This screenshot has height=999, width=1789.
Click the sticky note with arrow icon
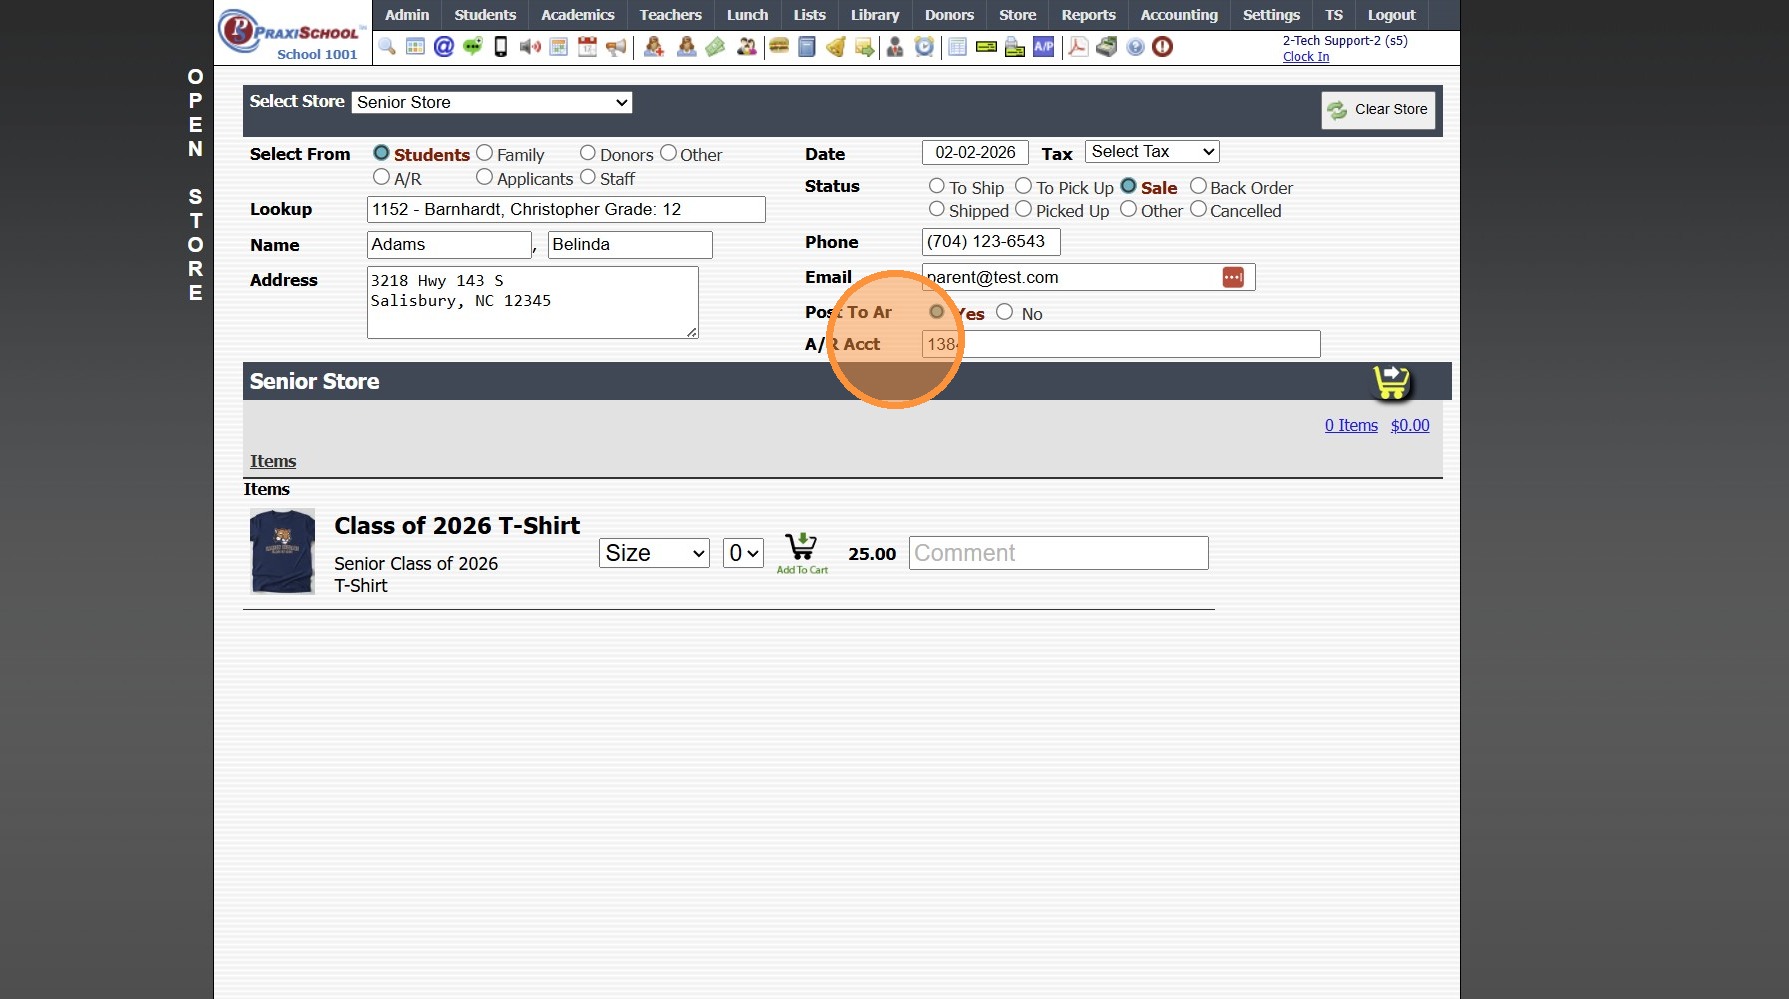click(864, 47)
